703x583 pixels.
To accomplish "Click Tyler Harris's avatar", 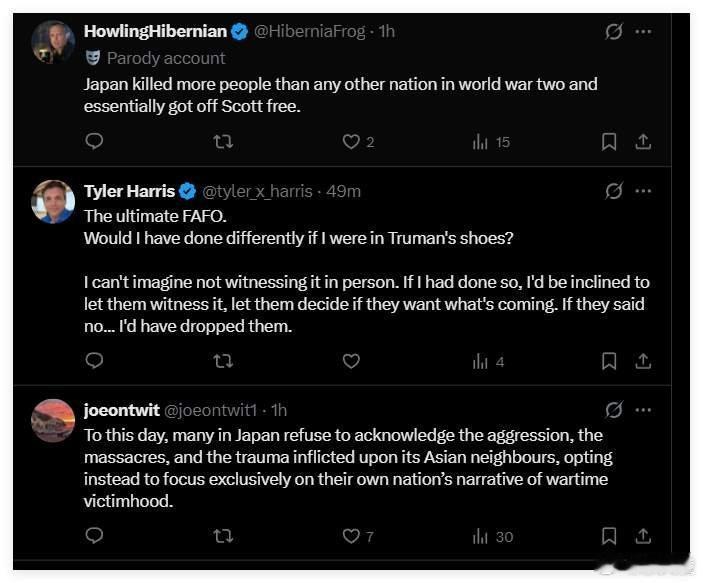I will (53, 201).
